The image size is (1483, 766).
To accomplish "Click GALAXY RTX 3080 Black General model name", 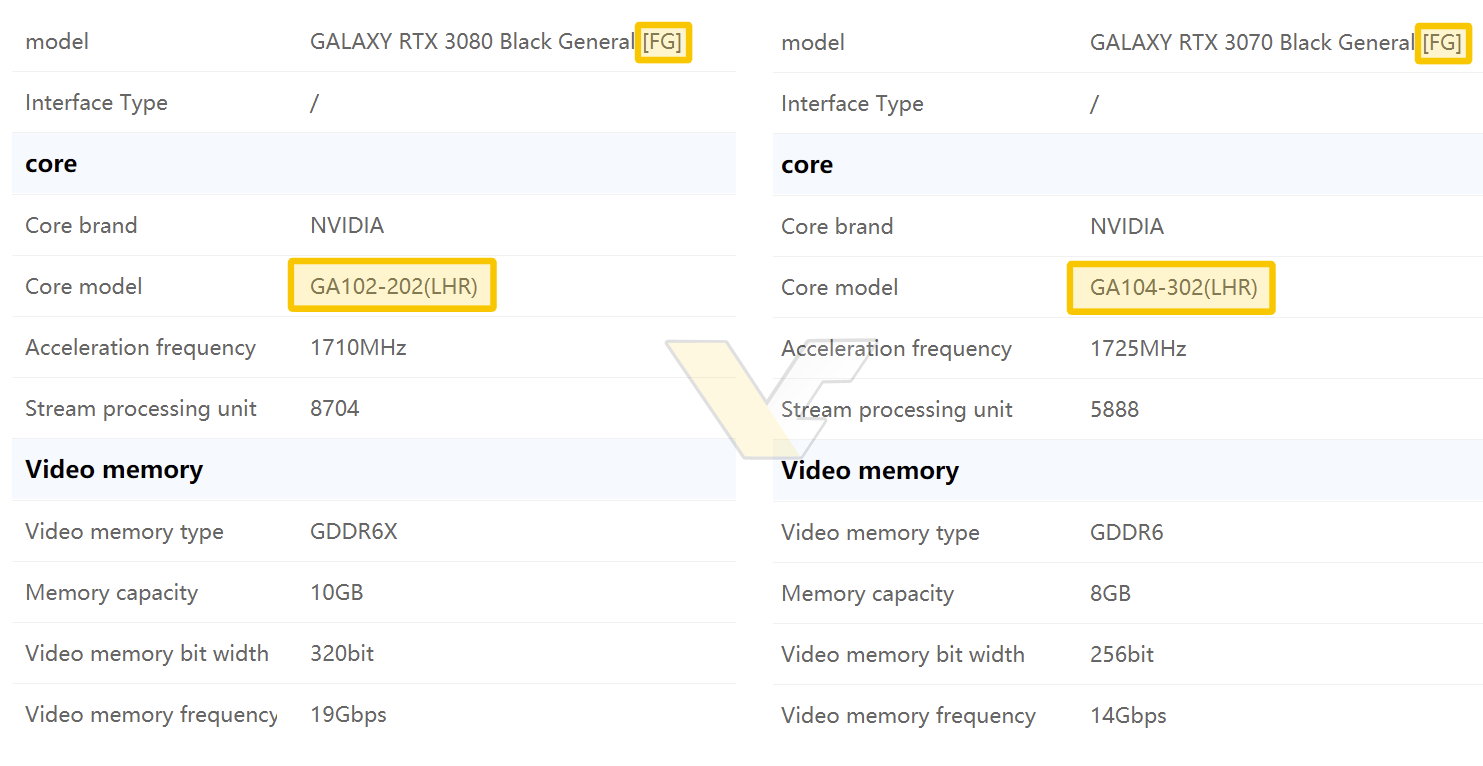I will click(472, 42).
